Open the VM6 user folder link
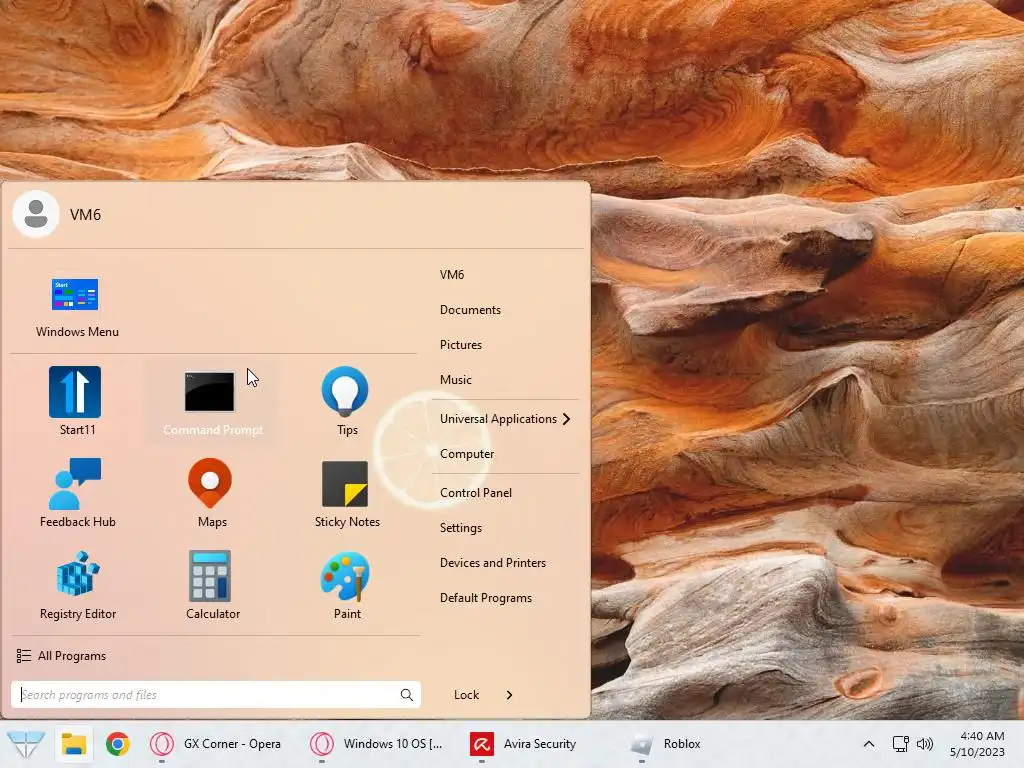Image resolution: width=1024 pixels, height=768 pixels. (x=452, y=275)
